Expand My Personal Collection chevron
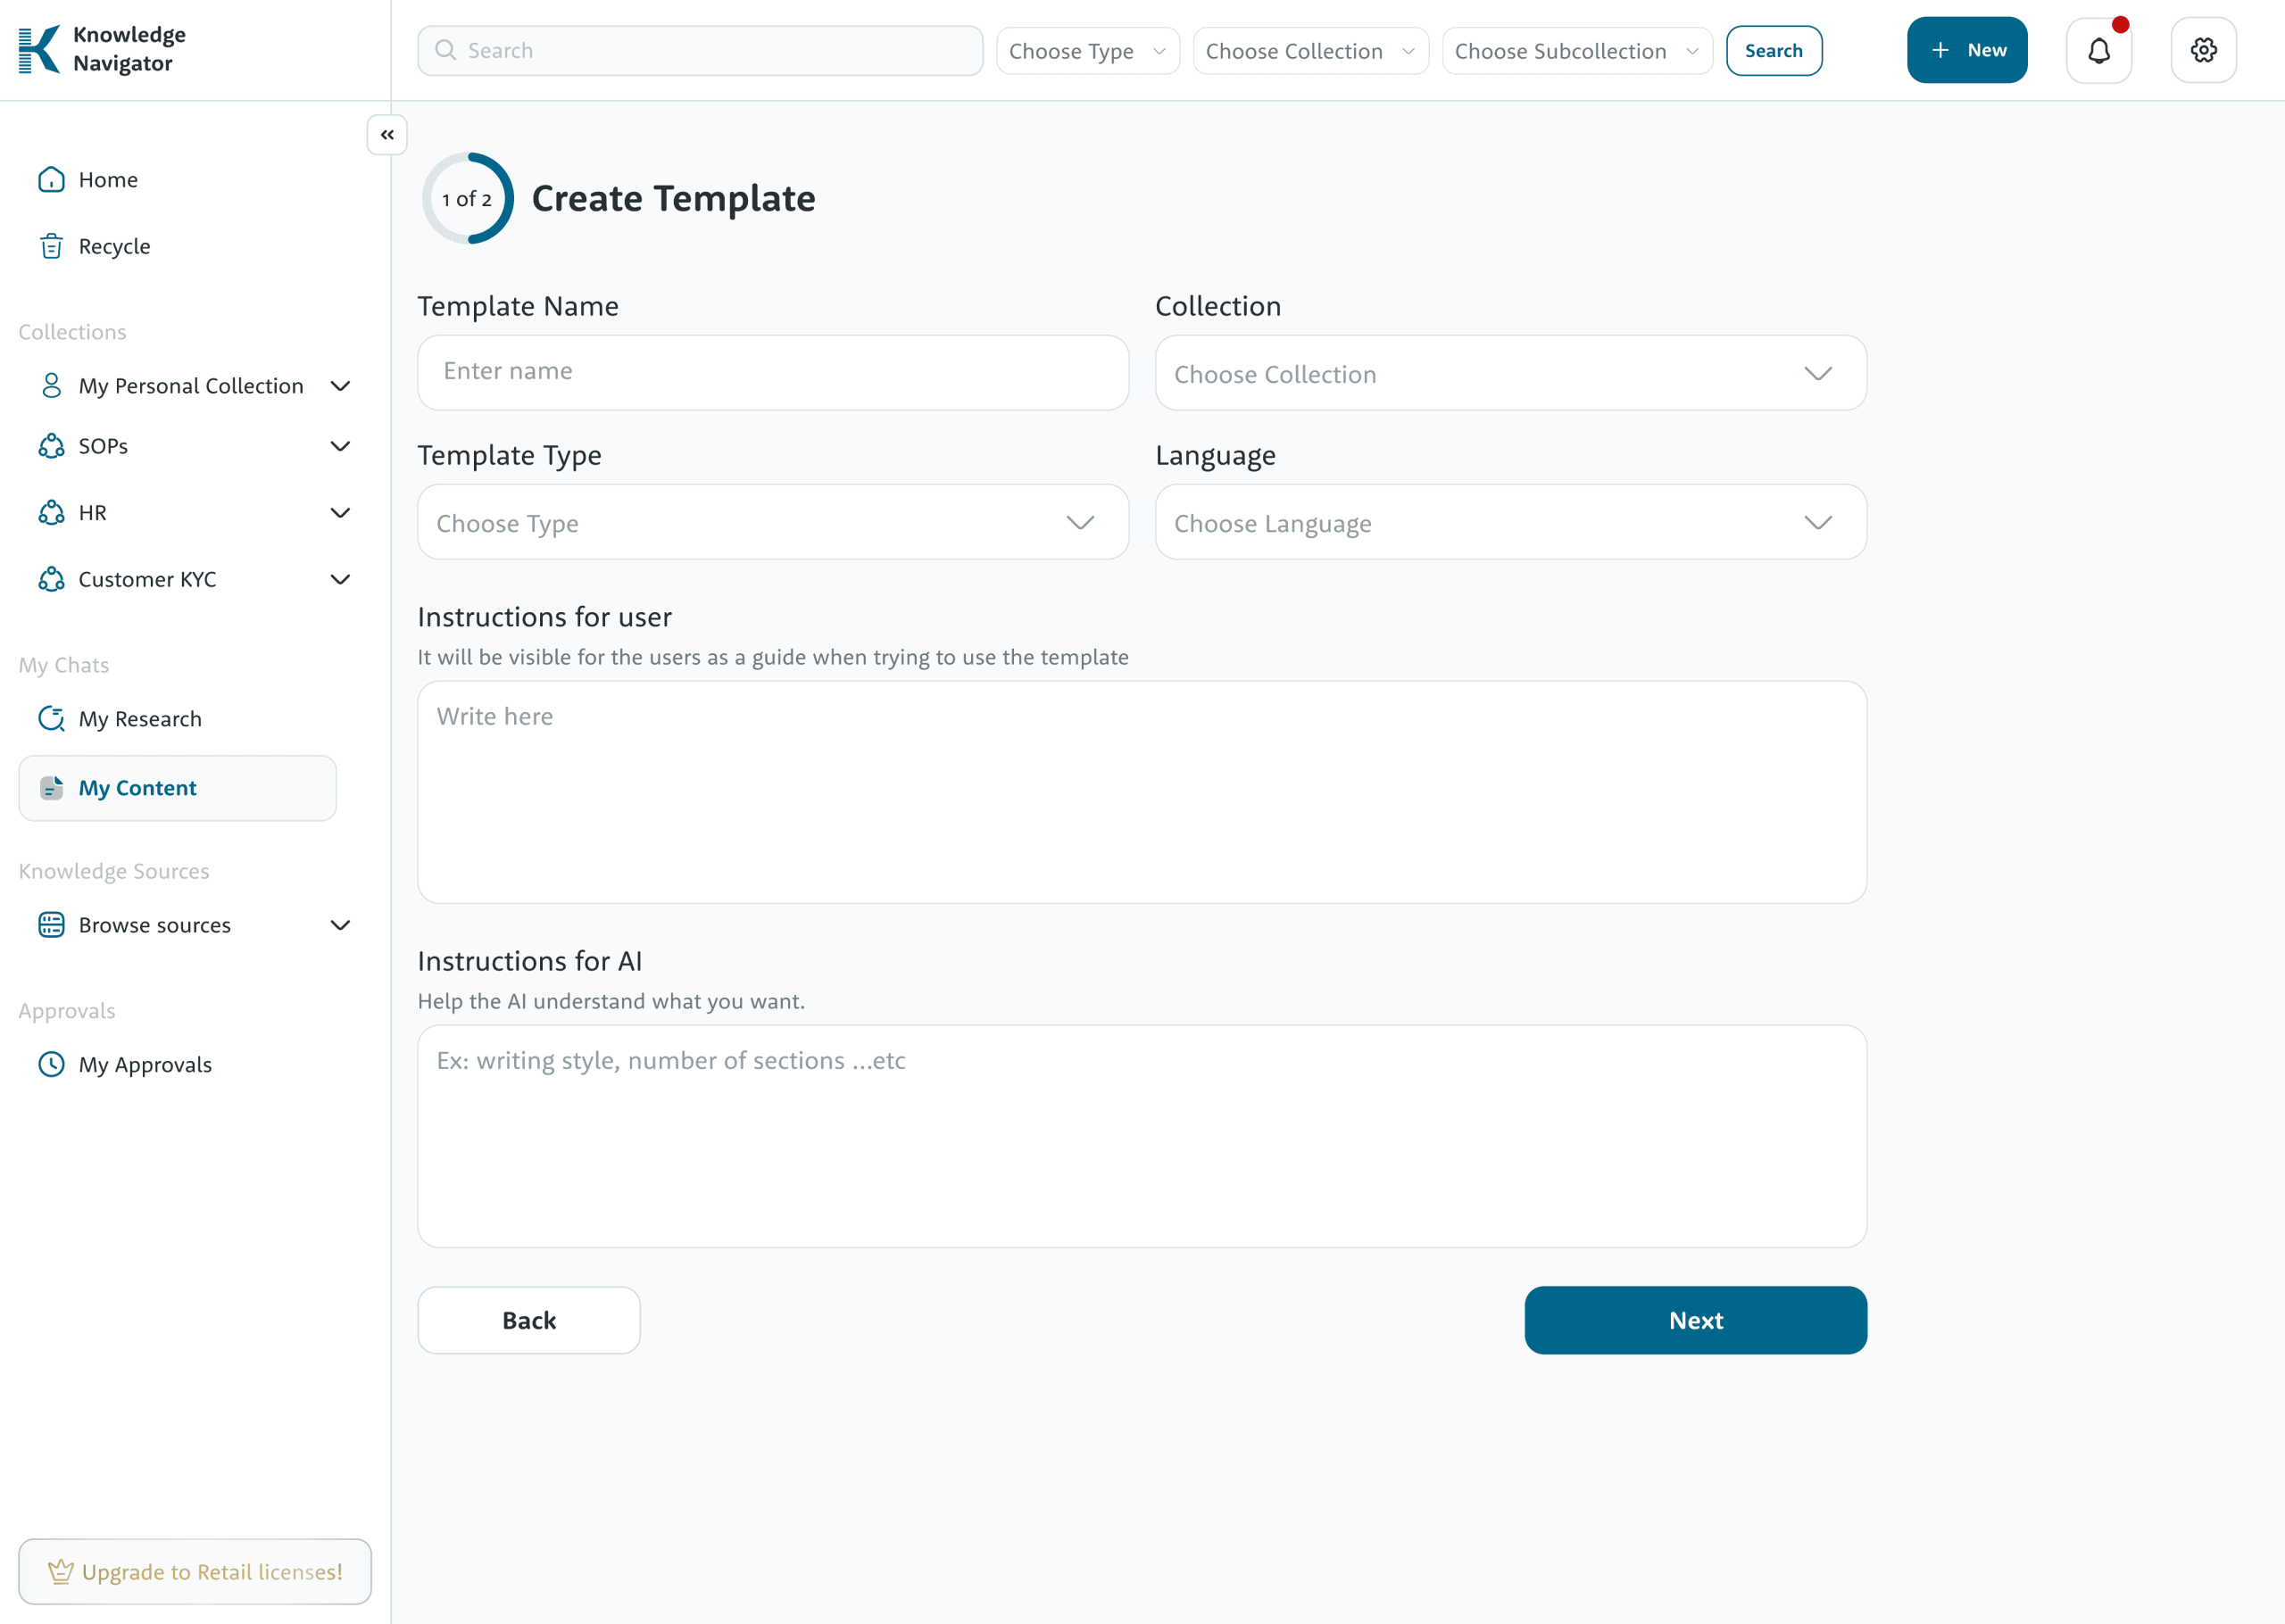Viewport: 2285px width, 1624px height. (340, 386)
